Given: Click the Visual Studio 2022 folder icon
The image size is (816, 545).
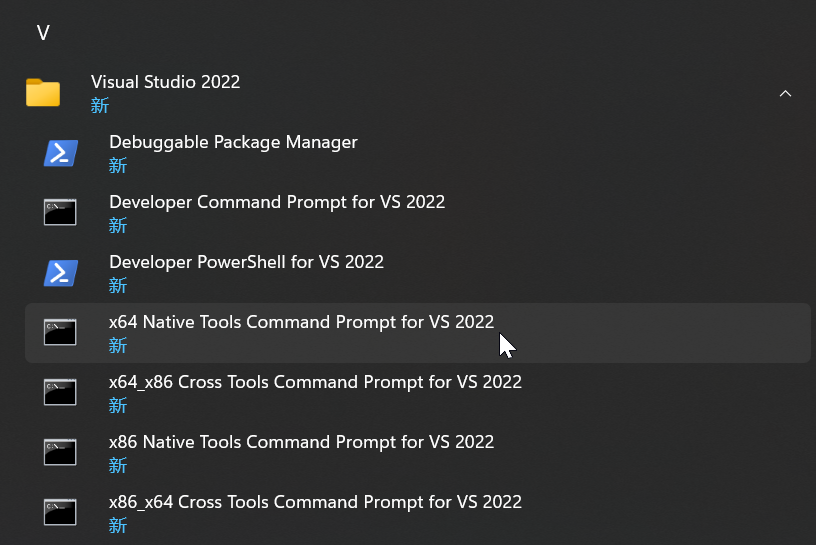Looking at the screenshot, I should click(43, 93).
